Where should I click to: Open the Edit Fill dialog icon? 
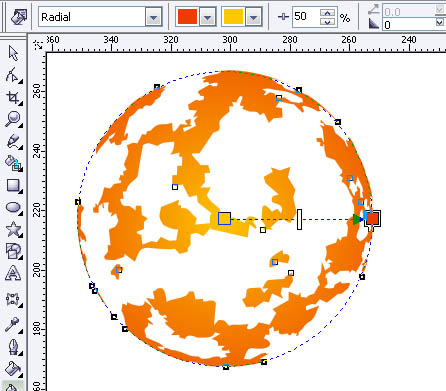point(19,17)
